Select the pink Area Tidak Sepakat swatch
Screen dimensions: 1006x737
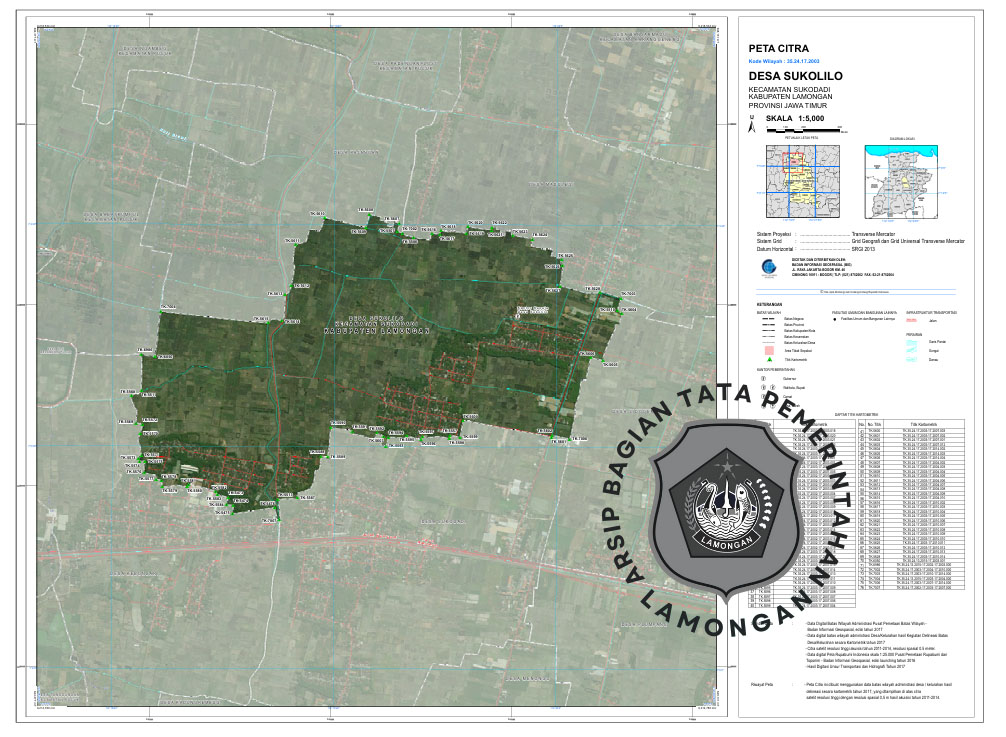769,350
